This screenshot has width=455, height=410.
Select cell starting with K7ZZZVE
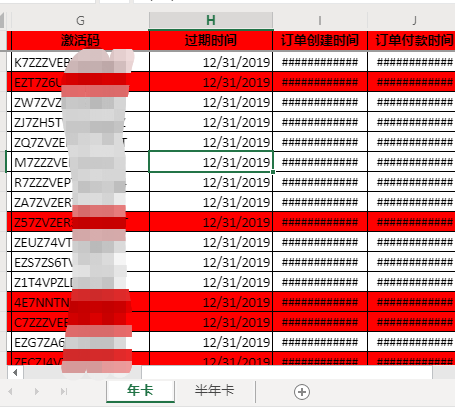[80, 62]
